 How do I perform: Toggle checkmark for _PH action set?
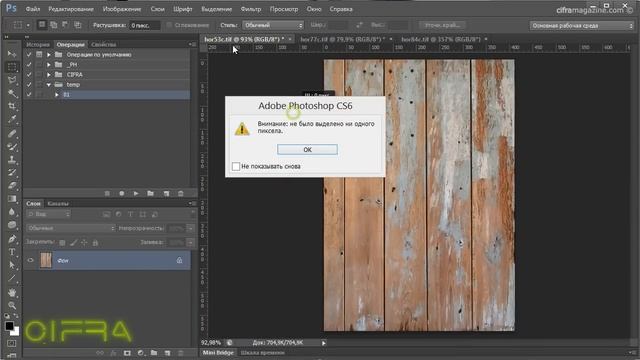click(x=29, y=64)
